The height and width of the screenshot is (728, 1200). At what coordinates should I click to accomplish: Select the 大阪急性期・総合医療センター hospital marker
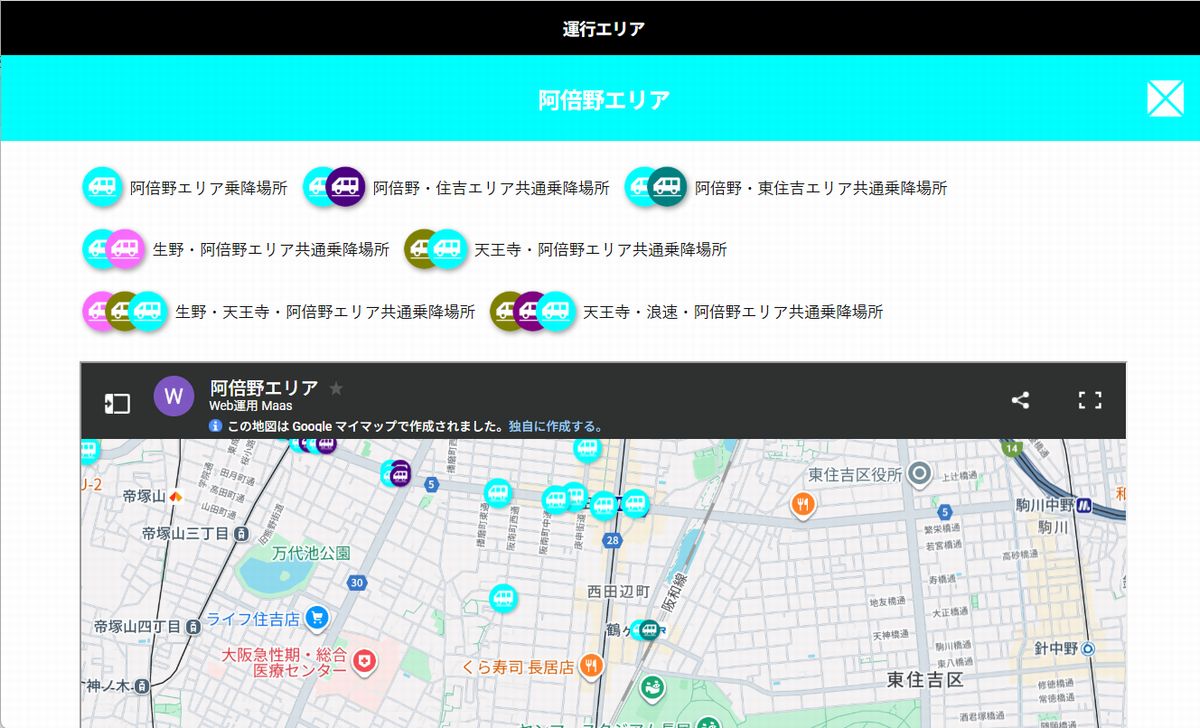click(x=366, y=660)
